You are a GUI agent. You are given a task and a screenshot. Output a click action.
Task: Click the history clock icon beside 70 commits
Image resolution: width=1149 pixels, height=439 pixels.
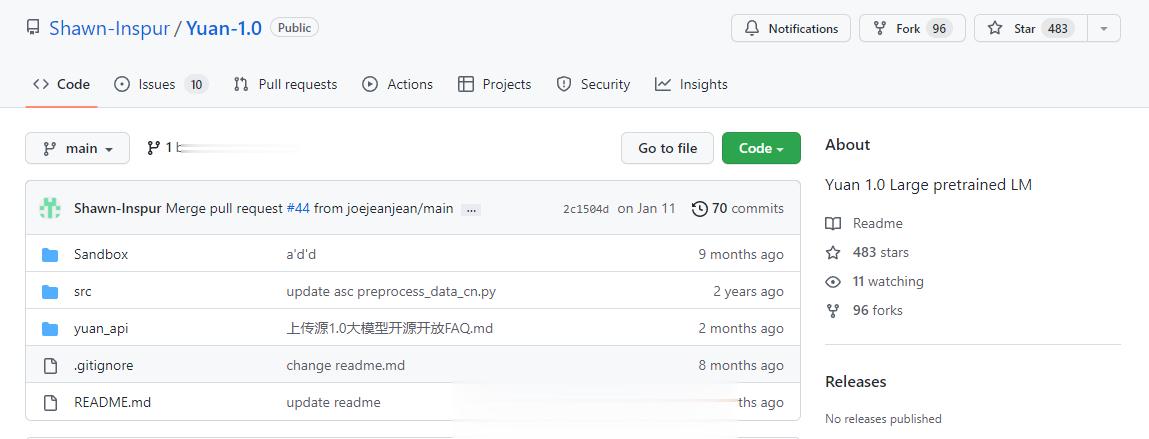click(x=699, y=209)
